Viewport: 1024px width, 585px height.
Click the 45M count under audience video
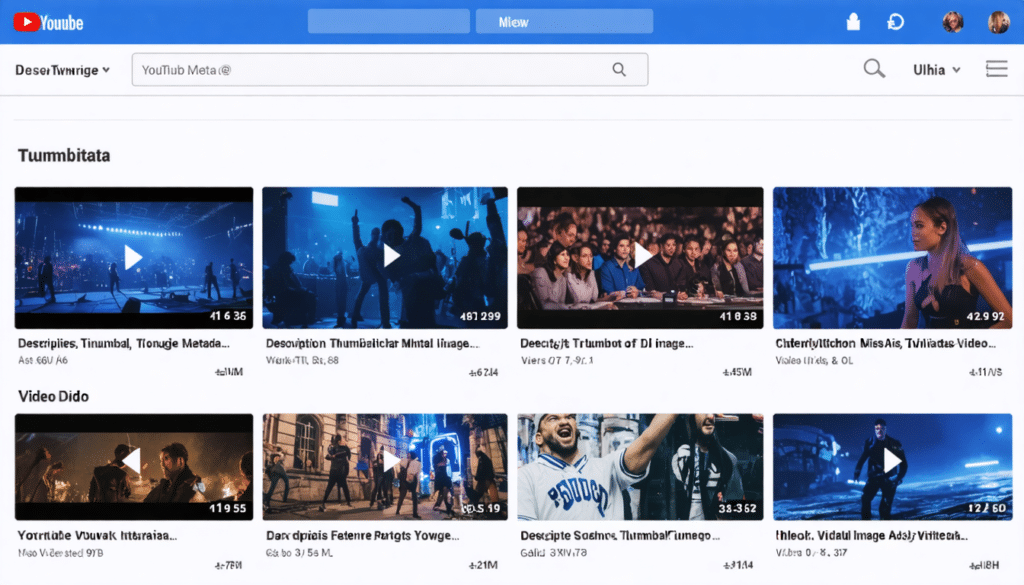737,372
